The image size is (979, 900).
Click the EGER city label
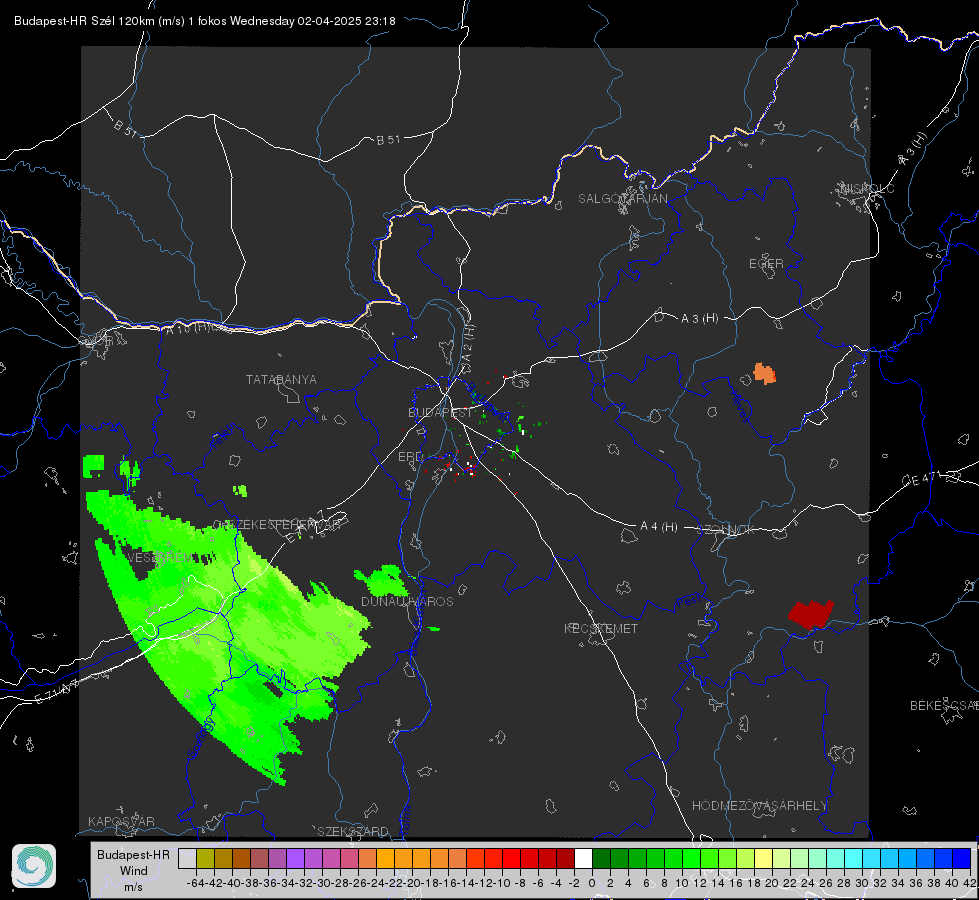(766, 264)
